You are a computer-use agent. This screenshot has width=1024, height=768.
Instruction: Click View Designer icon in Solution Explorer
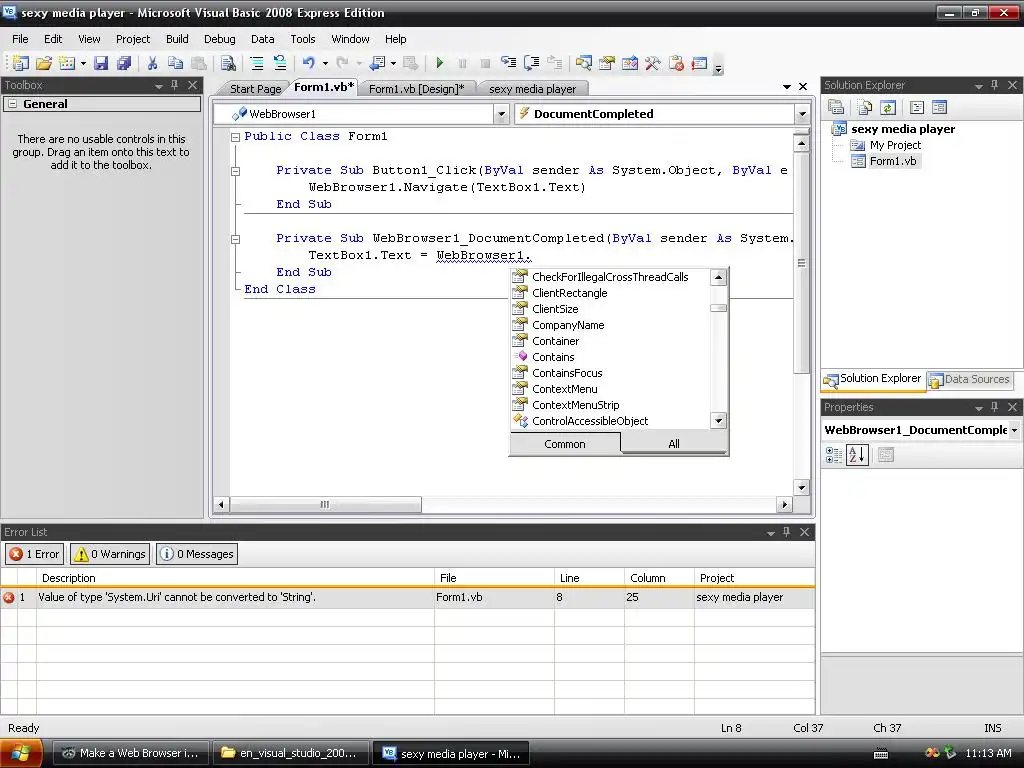[939, 107]
